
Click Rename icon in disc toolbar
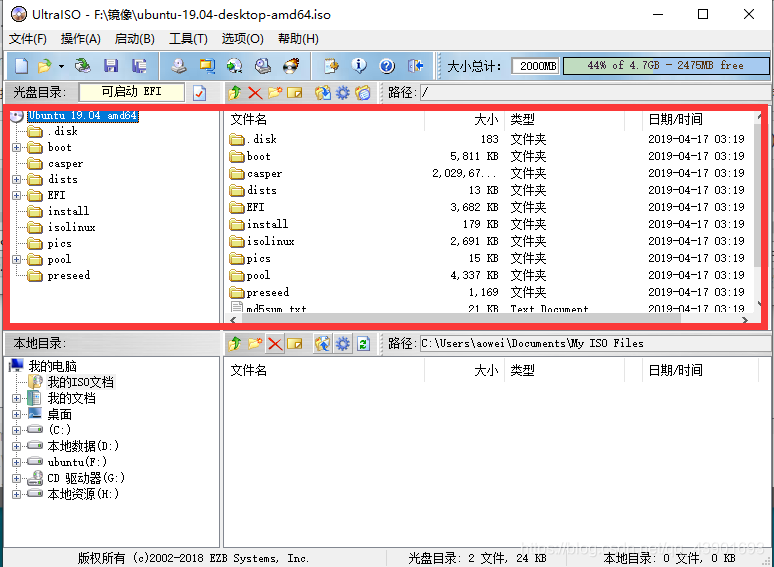tap(295, 93)
